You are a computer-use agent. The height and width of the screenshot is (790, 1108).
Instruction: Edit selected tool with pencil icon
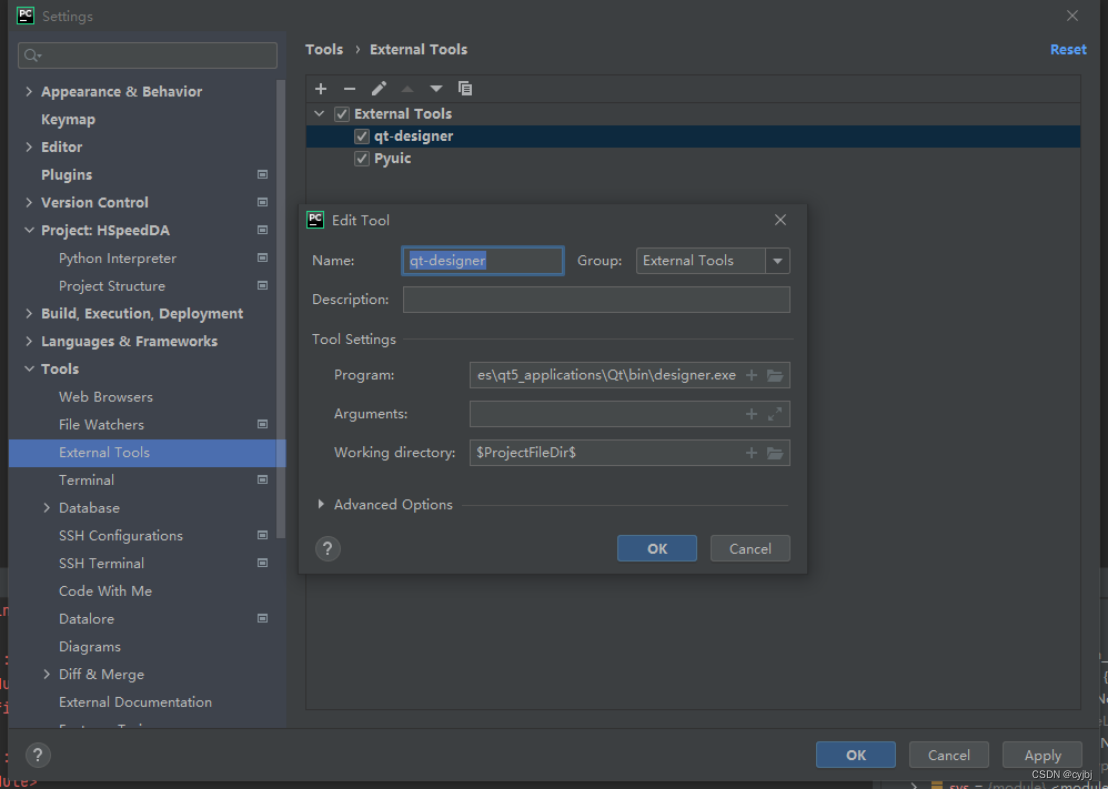point(379,89)
